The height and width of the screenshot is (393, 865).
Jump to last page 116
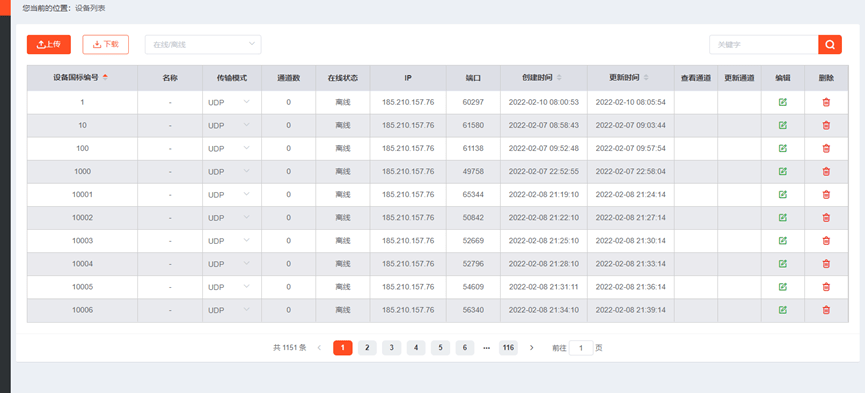click(x=508, y=348)
